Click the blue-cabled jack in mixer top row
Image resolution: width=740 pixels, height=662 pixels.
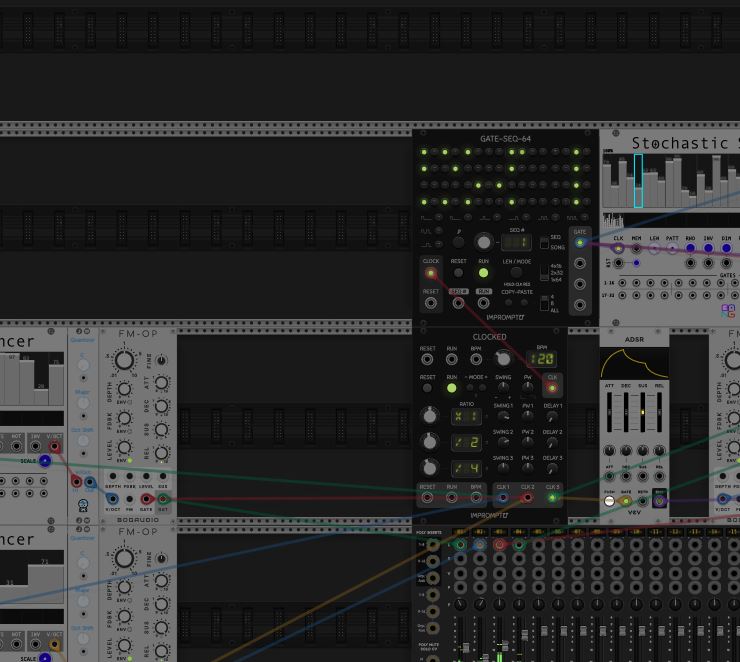tap(479, 545)
